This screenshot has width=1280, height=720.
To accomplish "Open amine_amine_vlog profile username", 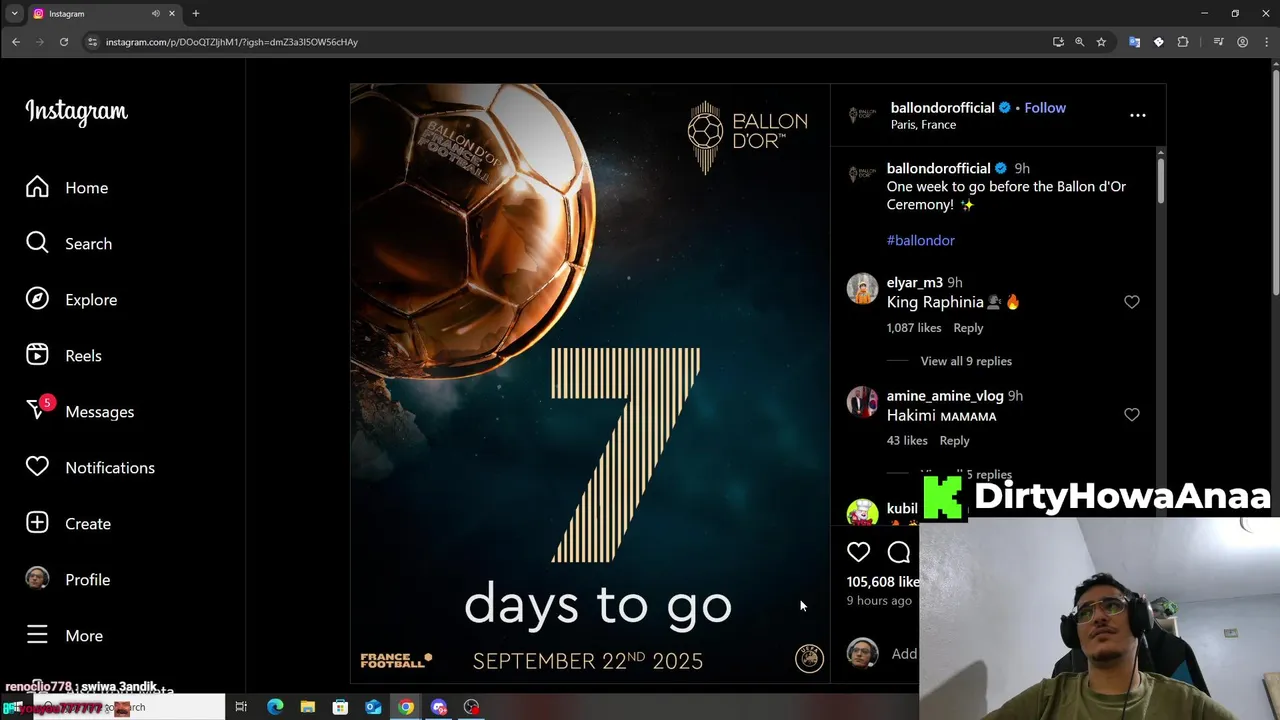I will 945,396.
